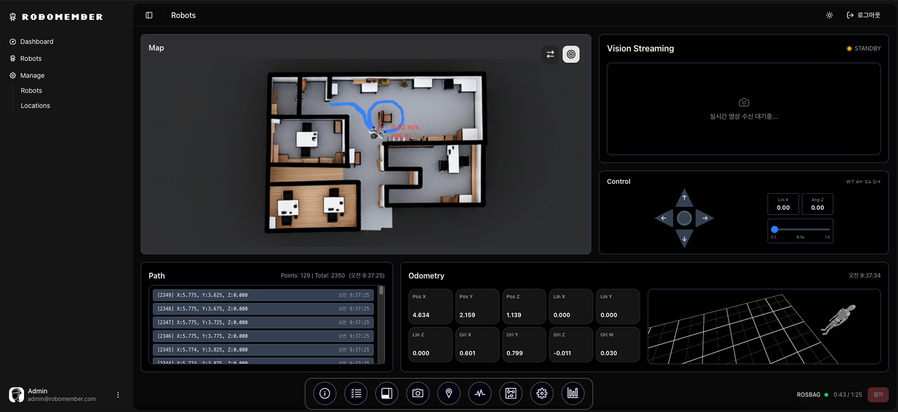Viewport: 898px width, 412px height.
Task: Select Locations under Manage
Action: [x=35, y=105]
